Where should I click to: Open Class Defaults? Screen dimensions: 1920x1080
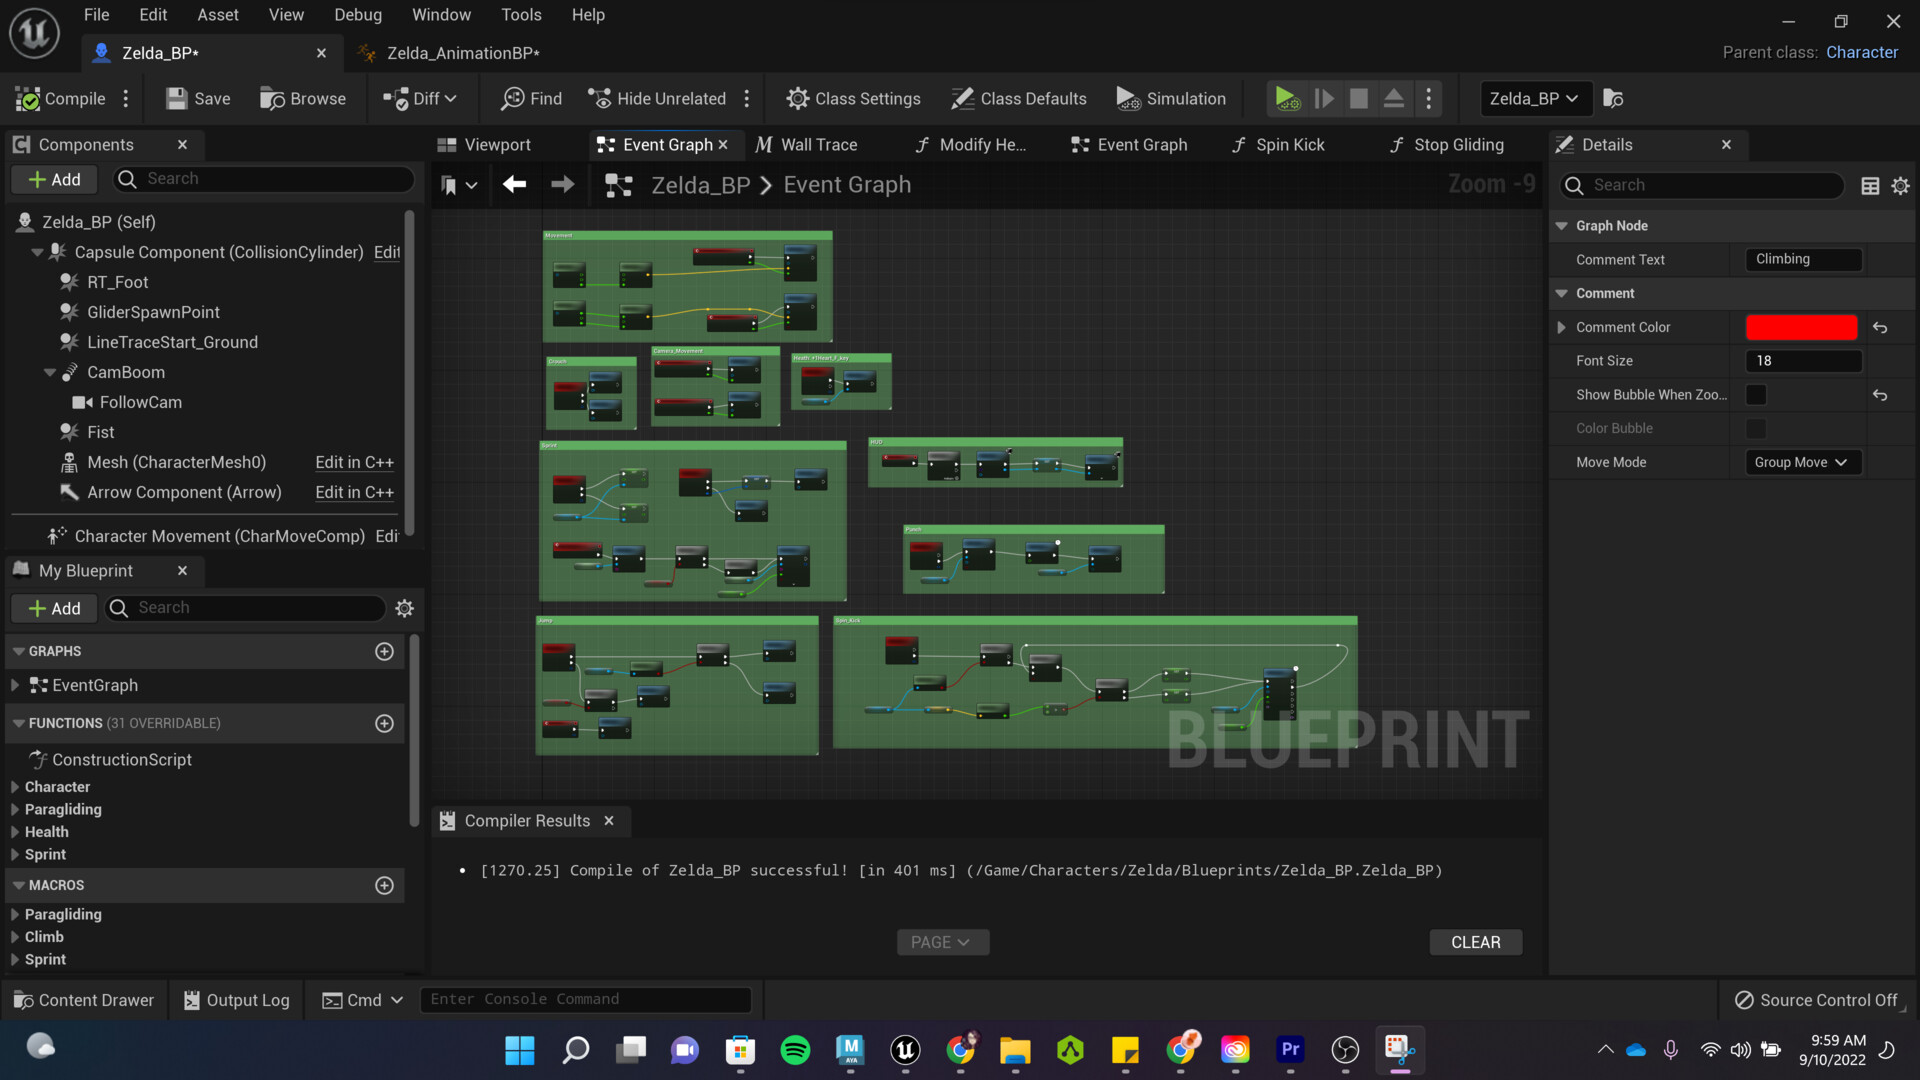click(x=1018, y=98)
